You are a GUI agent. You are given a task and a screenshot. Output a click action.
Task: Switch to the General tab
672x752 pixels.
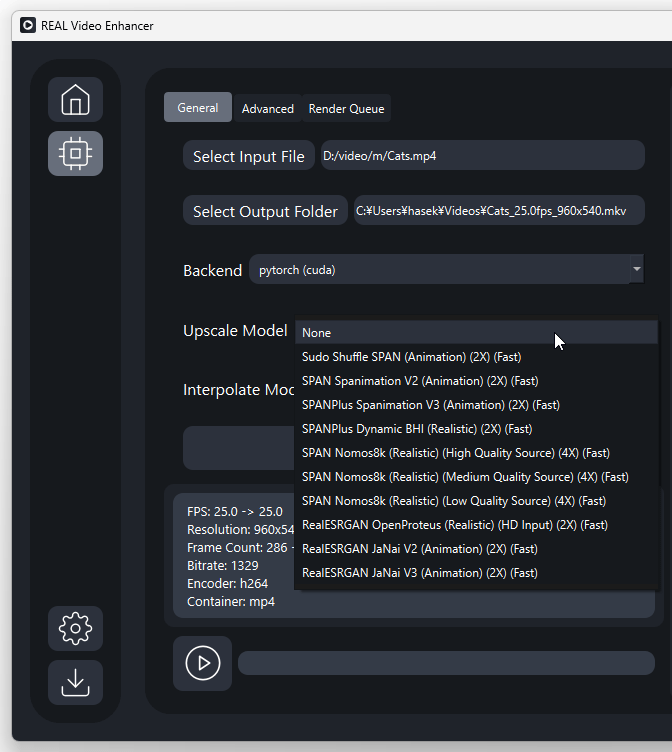pyautogui.click(x=198, y=107)
